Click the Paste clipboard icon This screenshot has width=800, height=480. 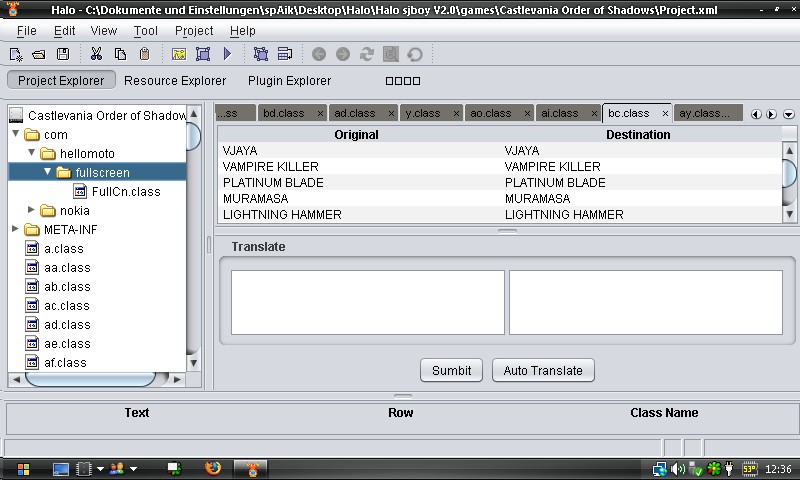144,54
